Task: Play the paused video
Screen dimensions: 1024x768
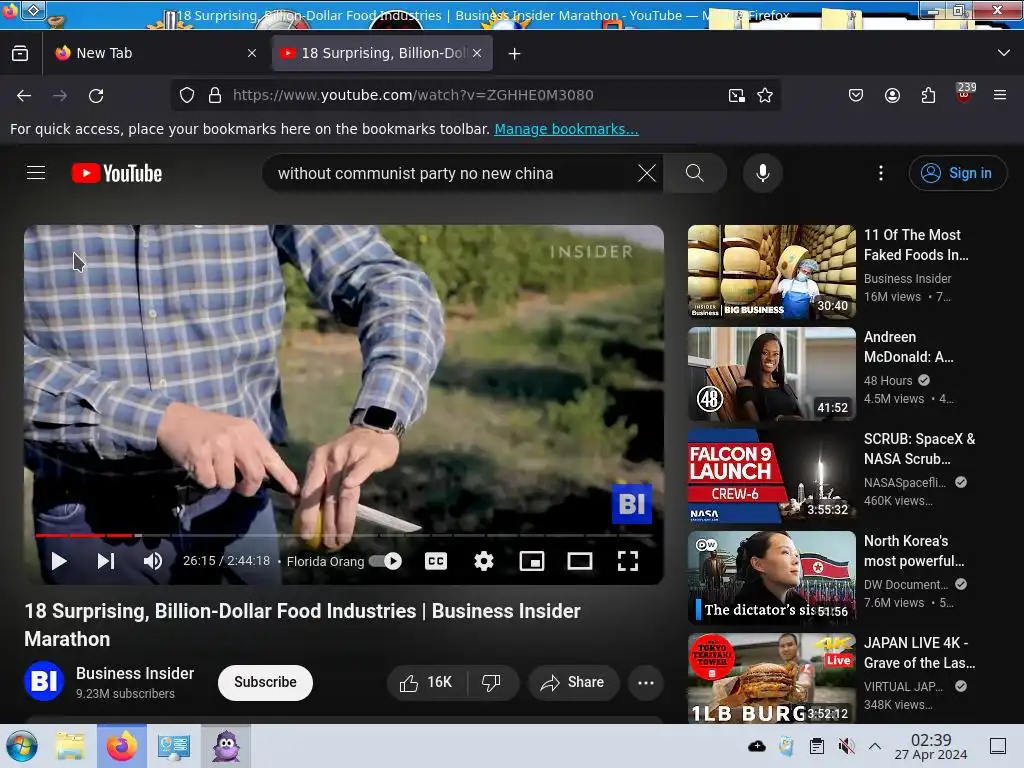Action: [x=59, y=561]
